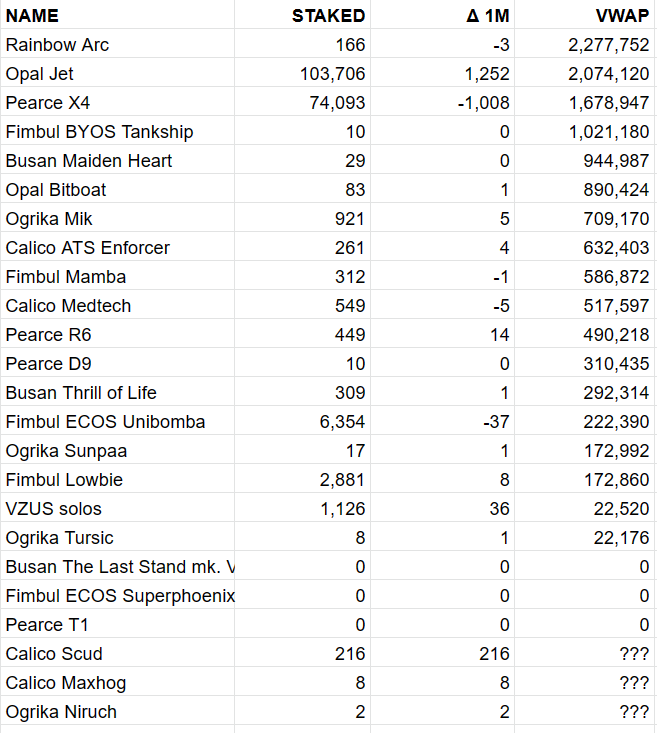The image size is (657, 733).
Task: Select the Busan The Last Stand cell
Action: (x=120, y=567)
